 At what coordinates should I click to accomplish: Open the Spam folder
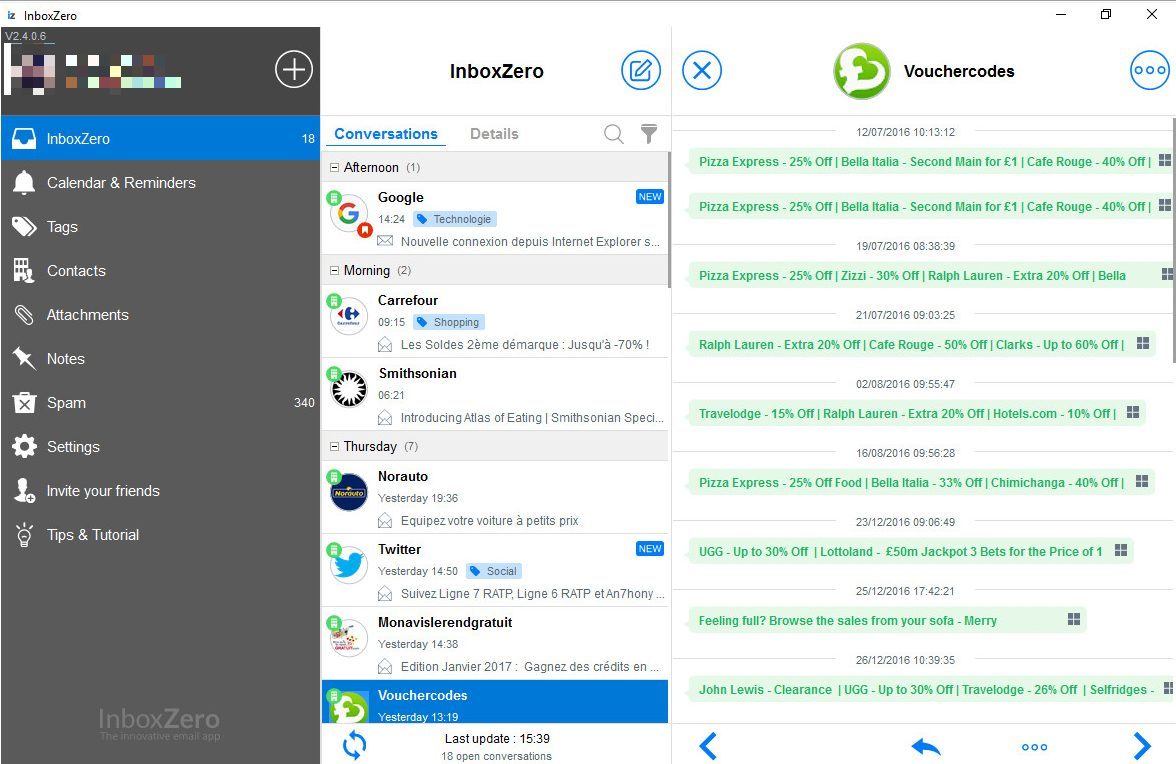click(x=160, y=403)
